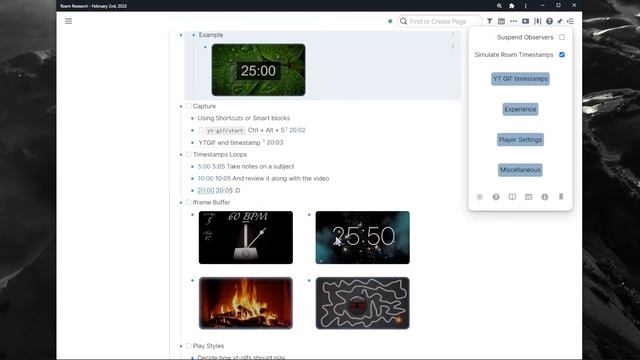The image size is (640, 360).
Task: Open the Player Settings submenu
Action: pos(520,140)
